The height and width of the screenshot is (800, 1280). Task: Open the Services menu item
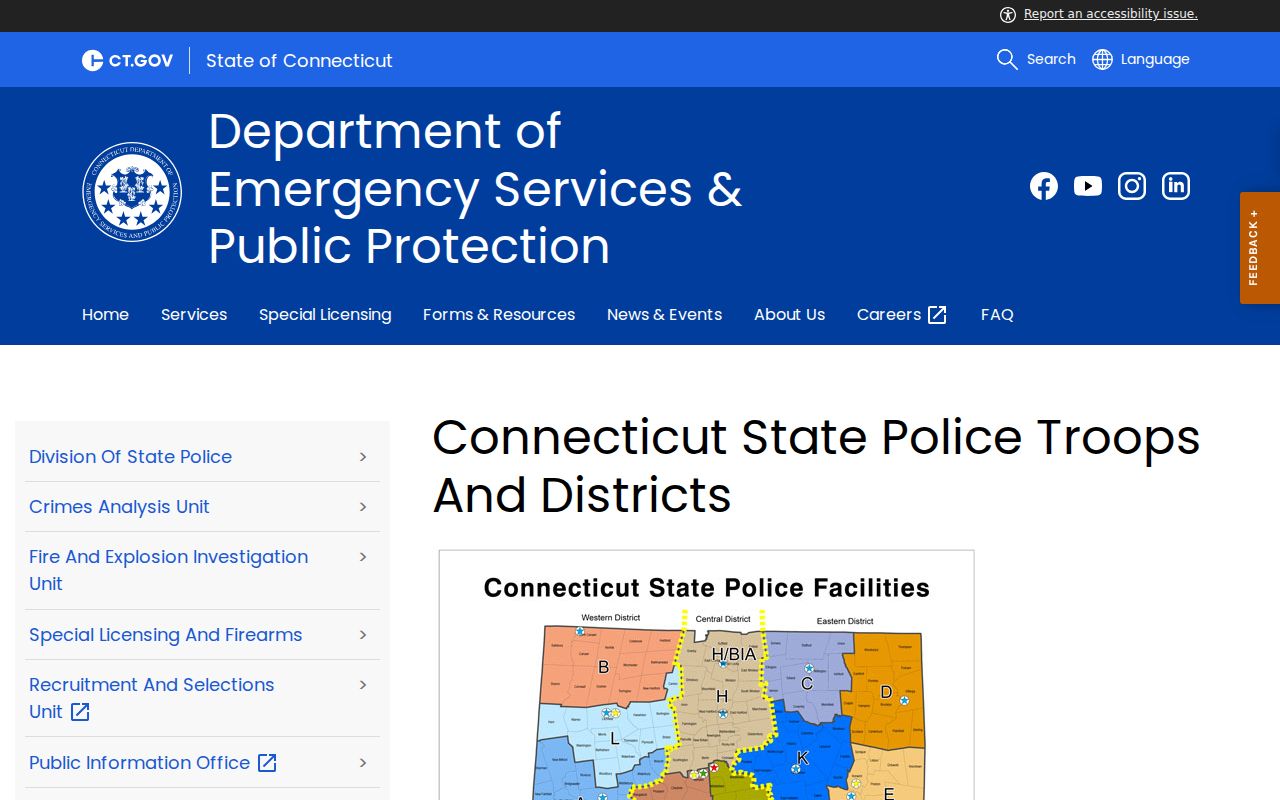(194, 315)
